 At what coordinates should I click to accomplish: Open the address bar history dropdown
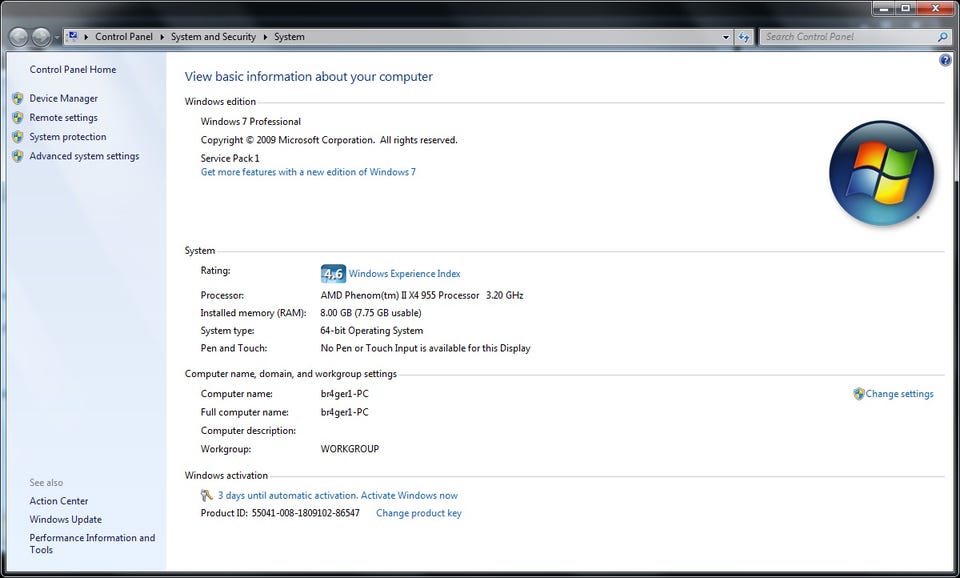726,37
